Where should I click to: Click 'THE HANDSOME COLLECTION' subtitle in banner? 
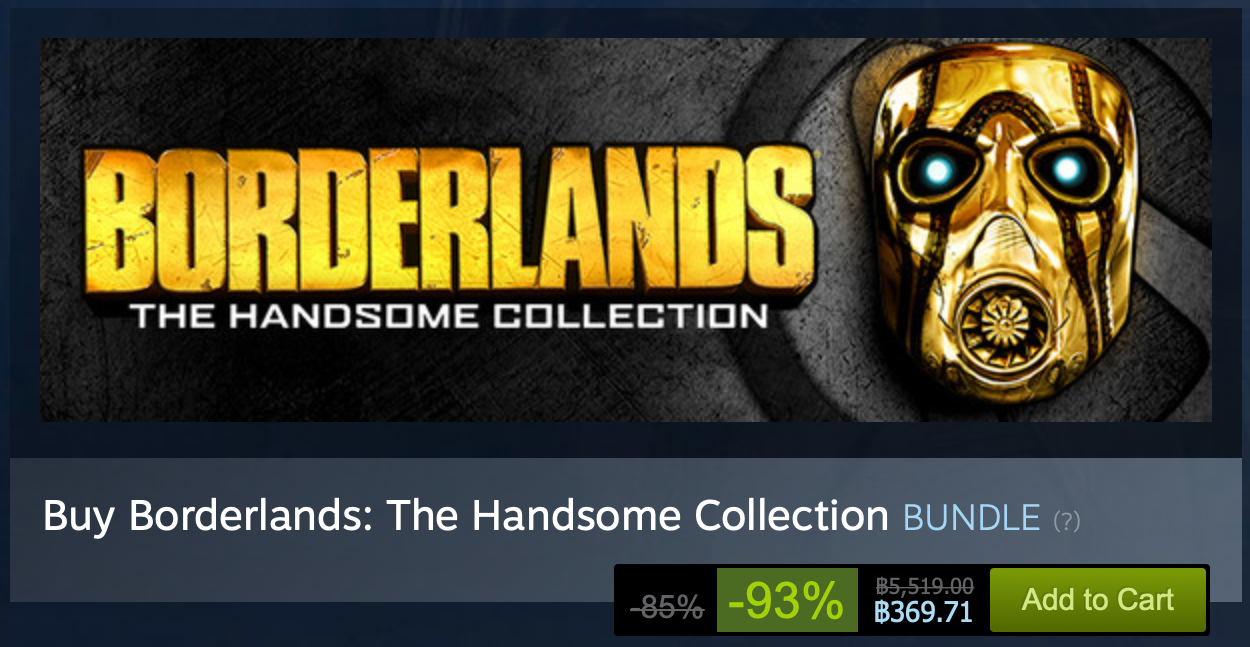449,317
